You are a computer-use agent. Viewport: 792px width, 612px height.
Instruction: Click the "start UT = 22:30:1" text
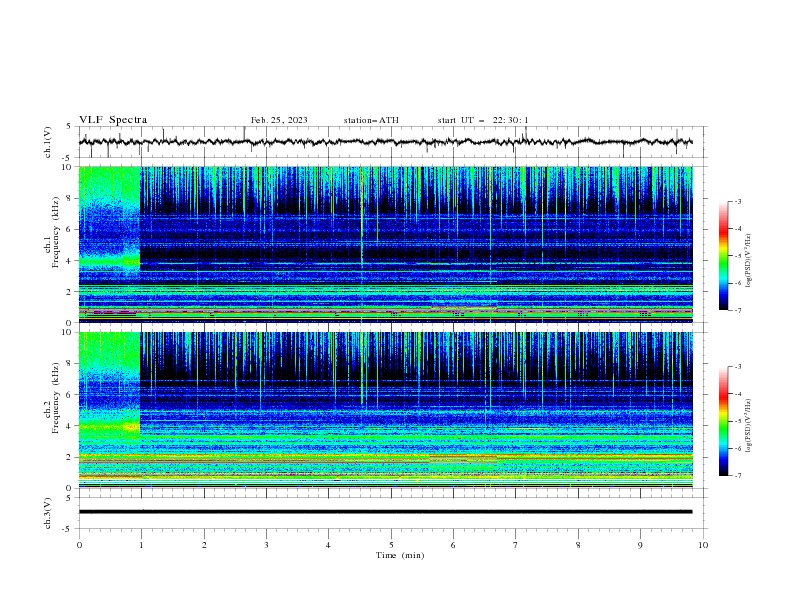click(483, 120)
